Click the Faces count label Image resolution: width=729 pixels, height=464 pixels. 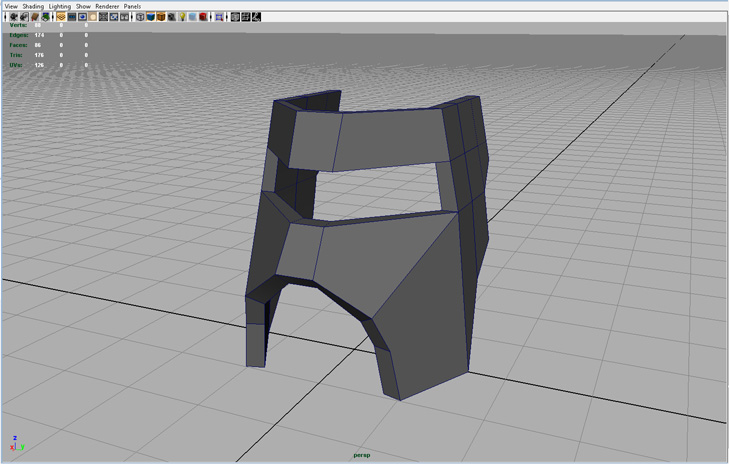click(x=18, y=45)
